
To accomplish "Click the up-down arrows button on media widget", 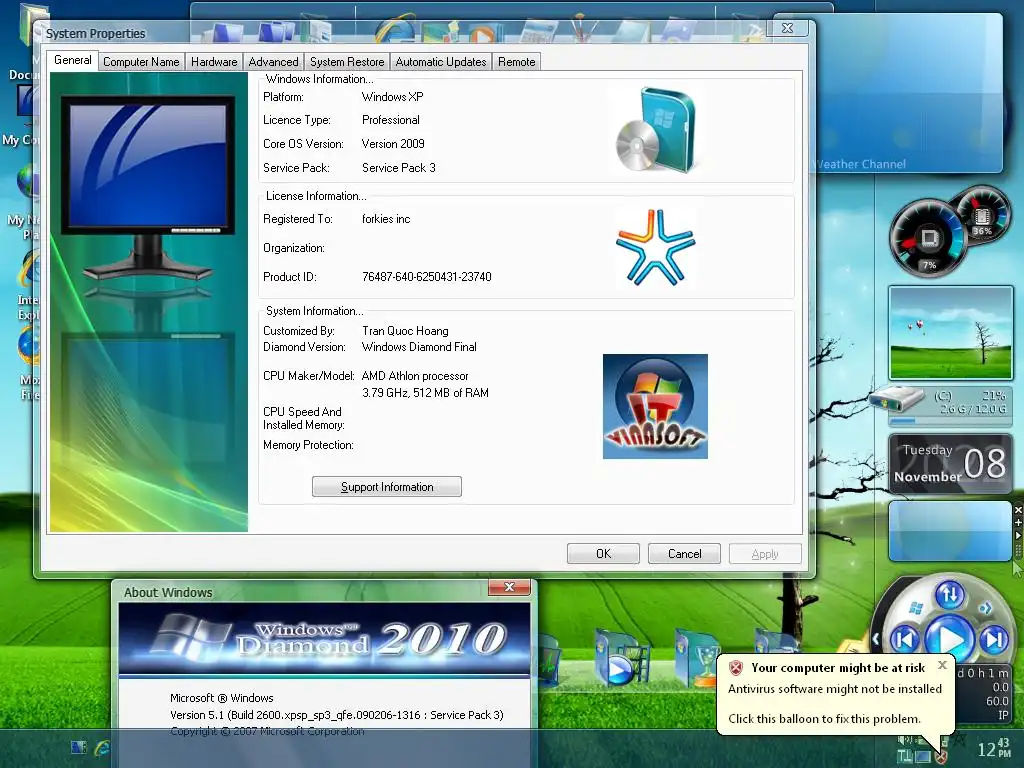I will pyautogui.click(x=950, y=594).
